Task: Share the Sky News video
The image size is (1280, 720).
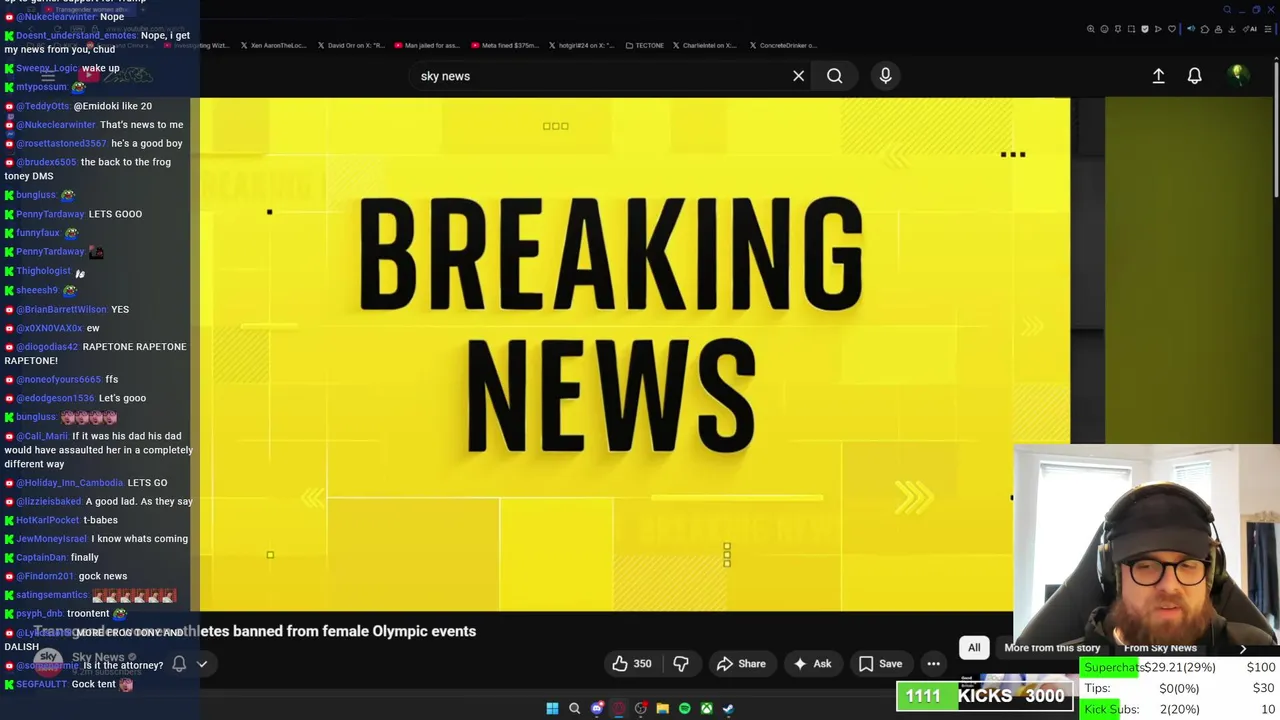Action: tap(741, 663)
